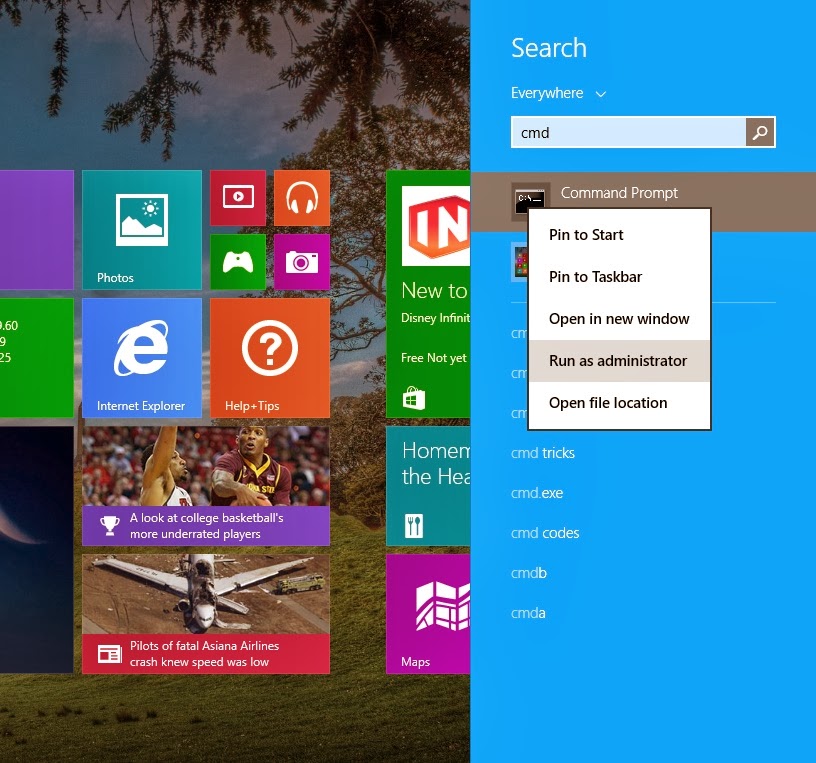Select Run as administrator

(x=619, y=361)
